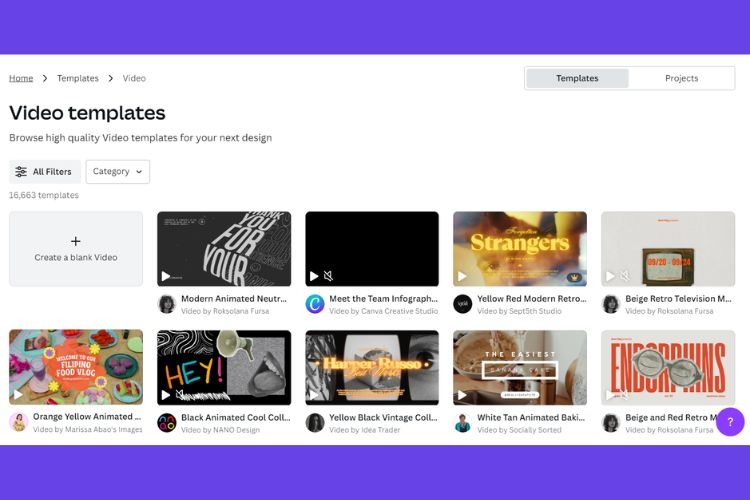Open Roksolana Fursa avatar under Beige Retro Television
Screen dimensions: 750x500
pyautogui.click(x=611, y=304)
